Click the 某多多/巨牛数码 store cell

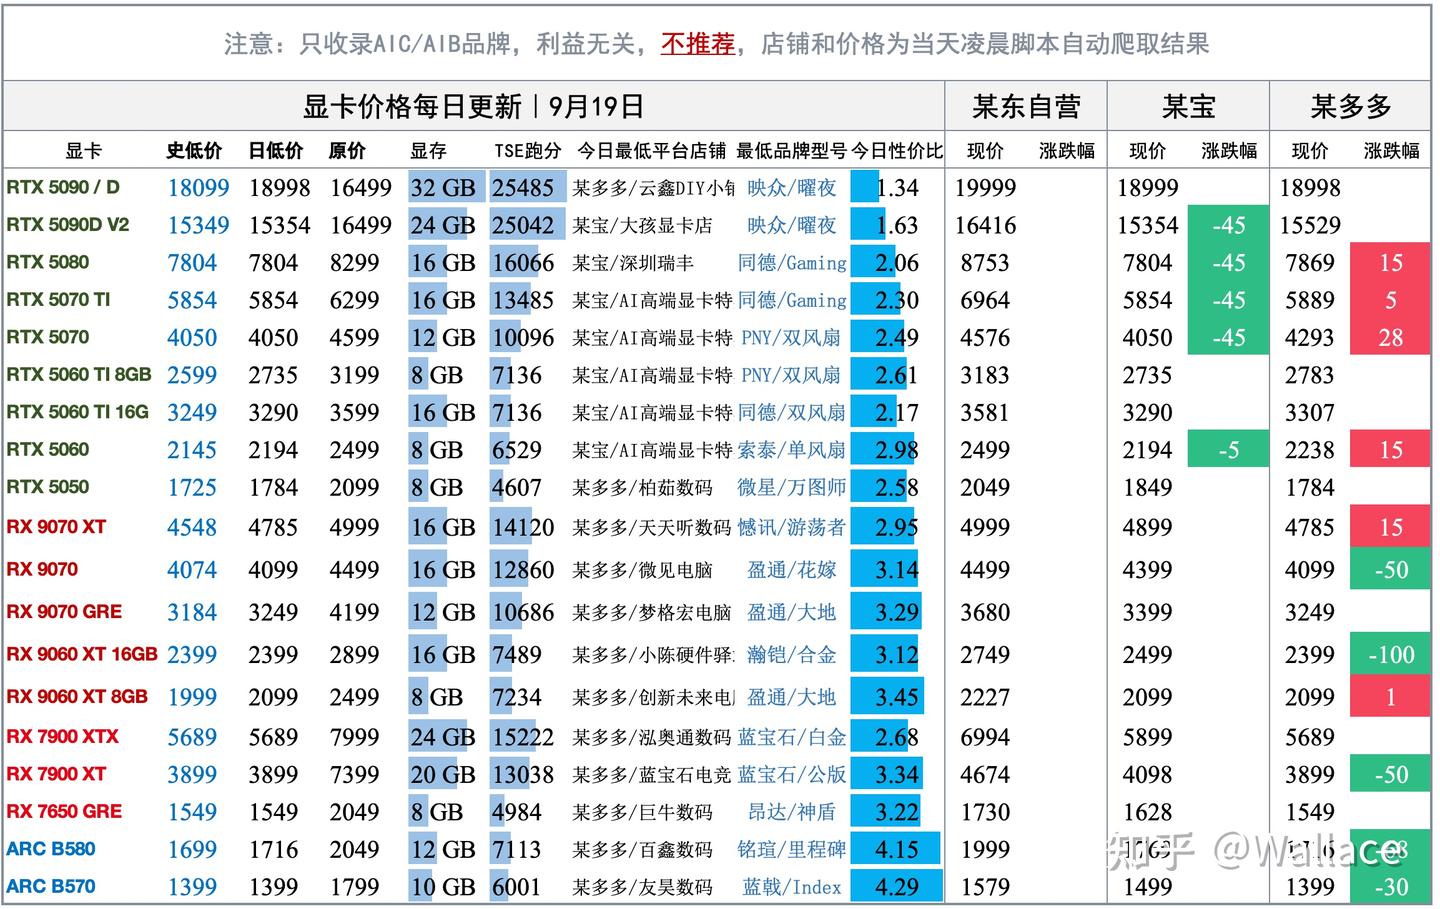click(x=642, y=812)
